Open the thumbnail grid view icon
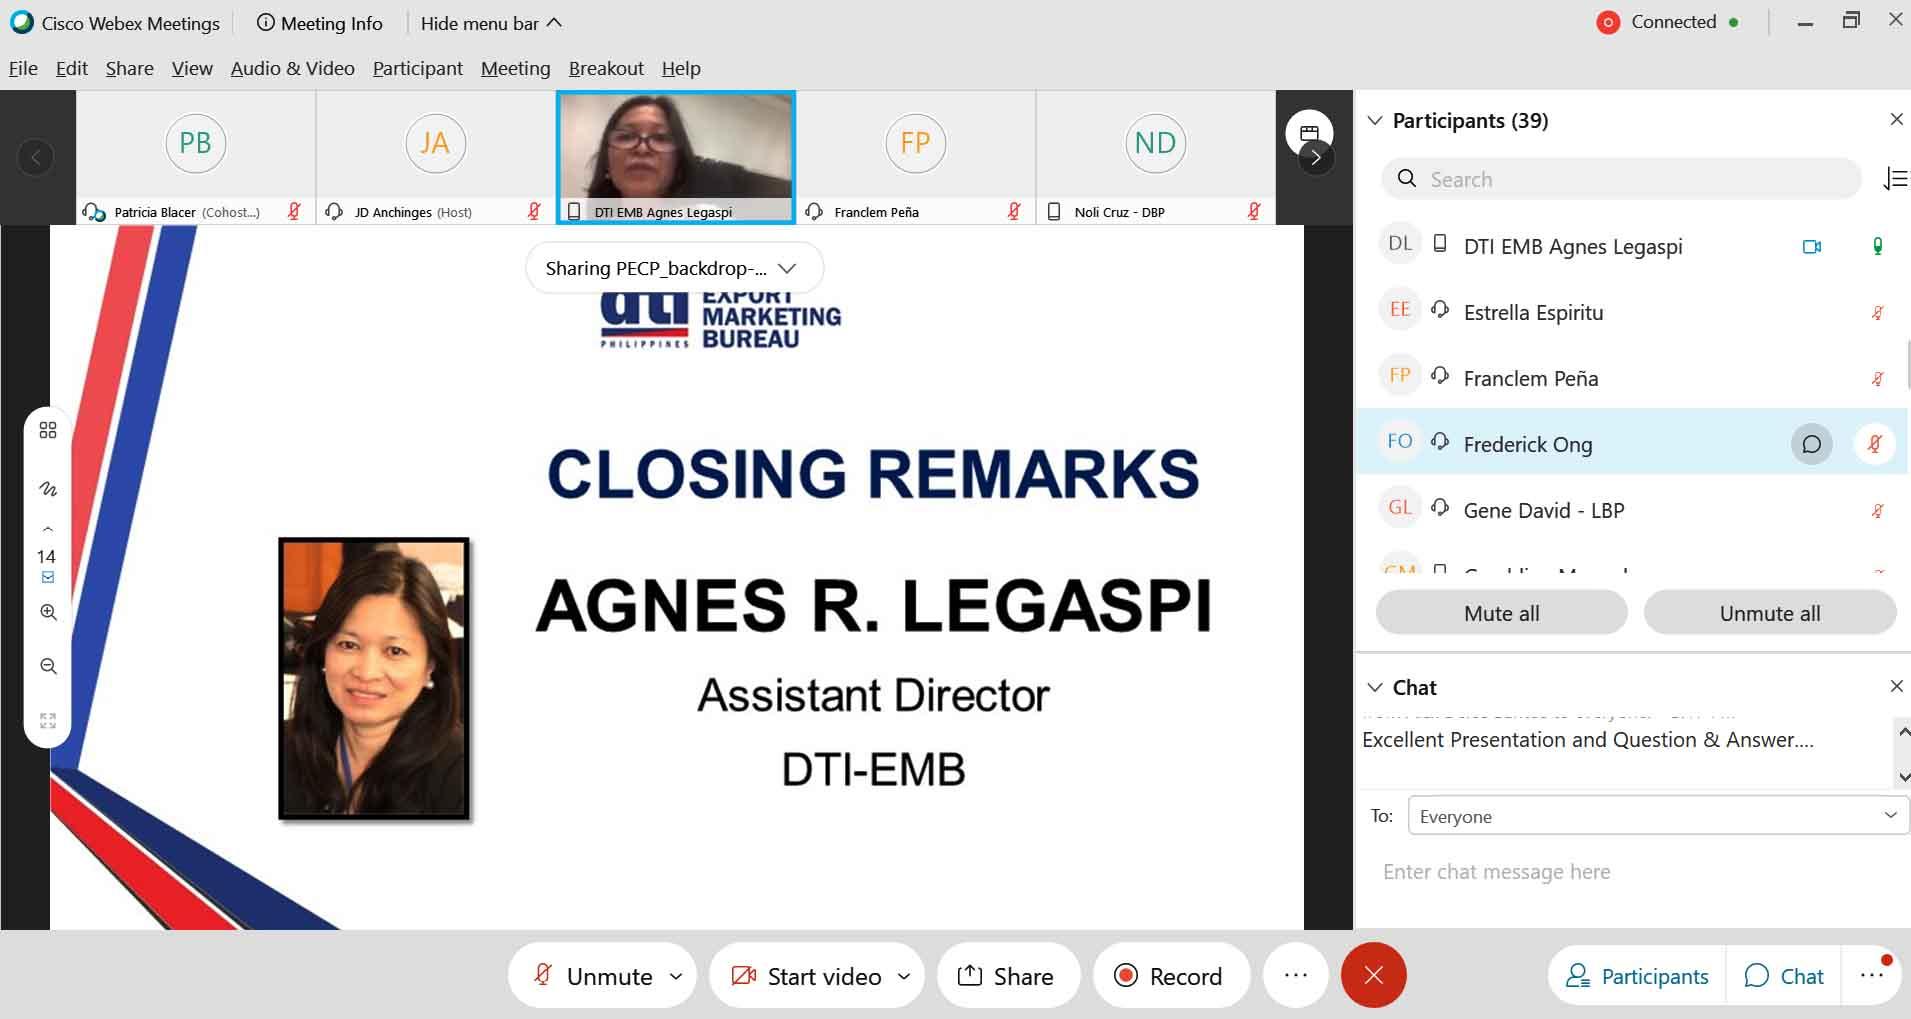This screenshot has height=1019, width=1911. [47, 431]
